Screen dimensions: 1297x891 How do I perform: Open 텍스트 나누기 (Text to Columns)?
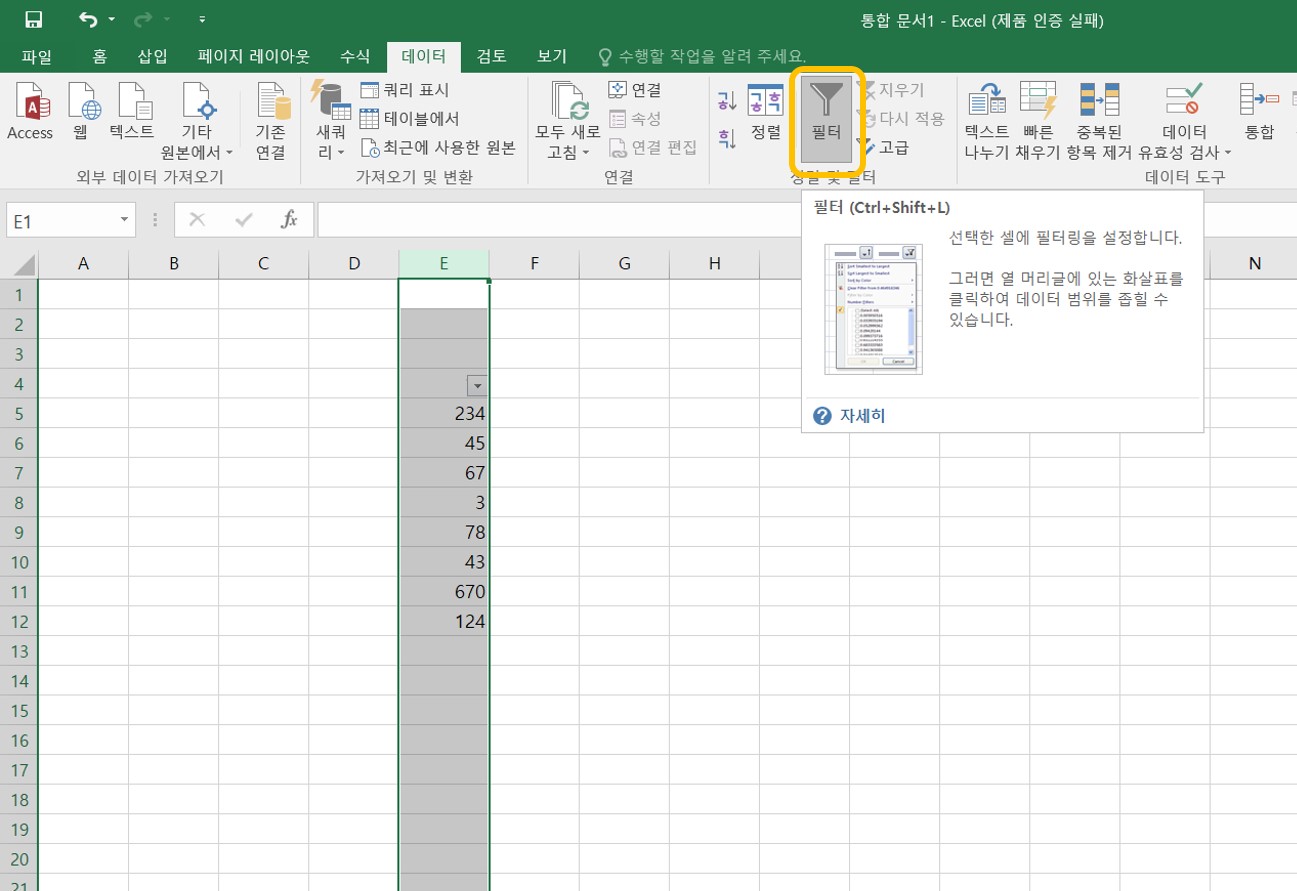(988, 118)
